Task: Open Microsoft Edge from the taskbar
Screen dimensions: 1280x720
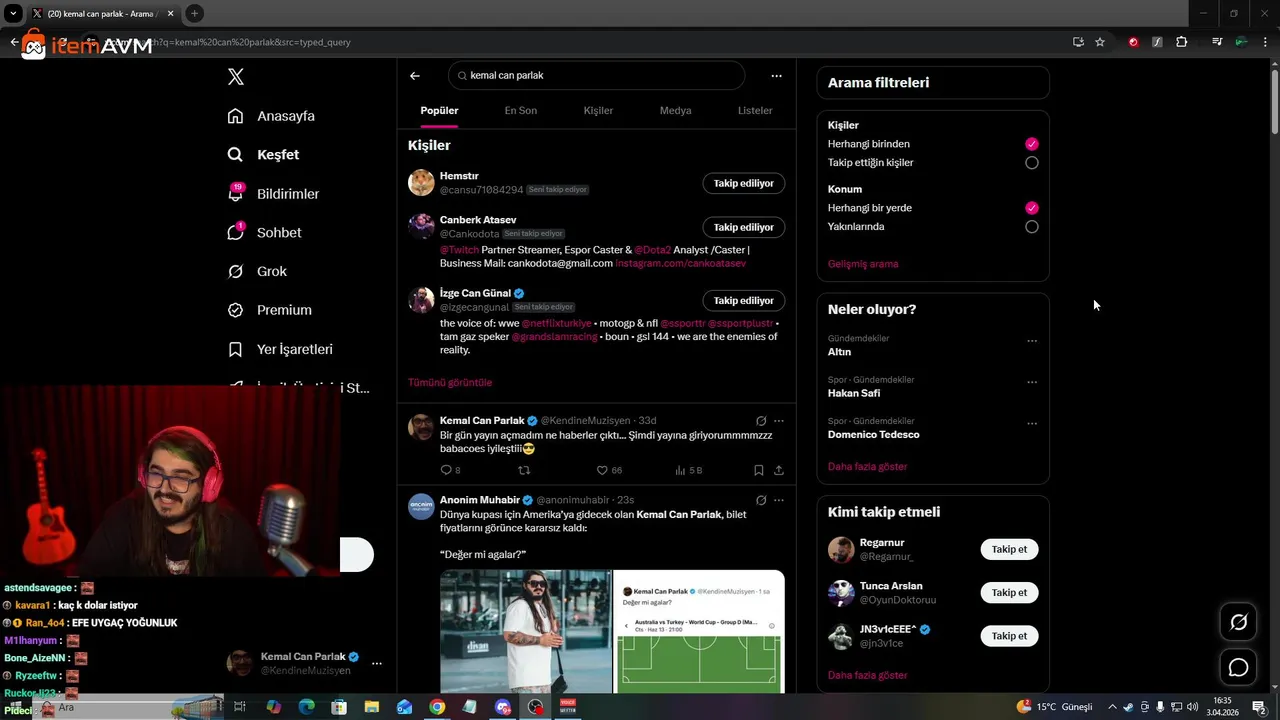Action: pos(306,707)
